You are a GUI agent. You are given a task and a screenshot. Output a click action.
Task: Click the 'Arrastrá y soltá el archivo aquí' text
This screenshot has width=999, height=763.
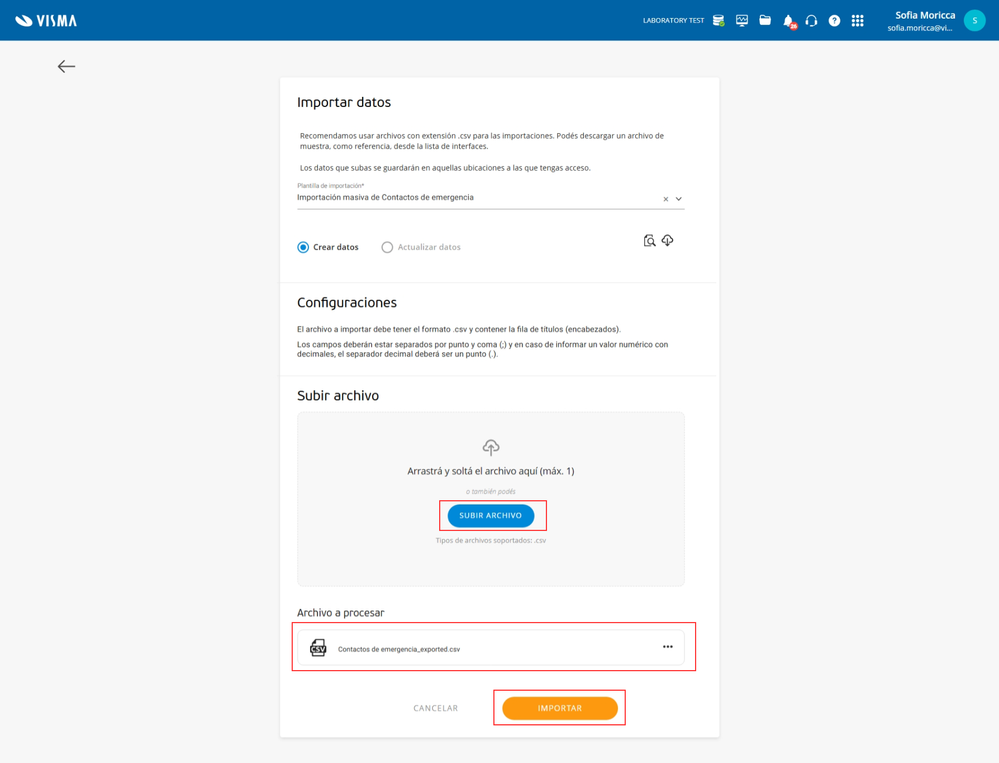point(491,471)
